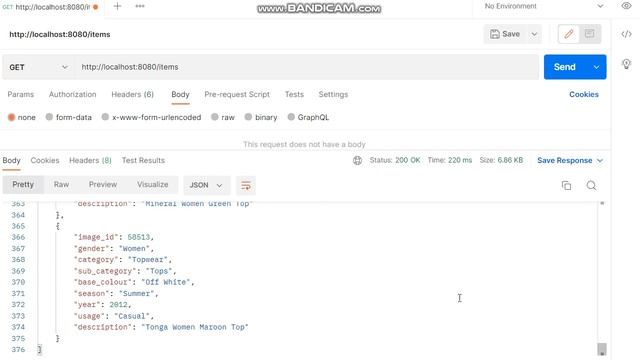This screenshot has height=360, width=640.
Task: Select the request Body tab
Action: click(180, 94)
